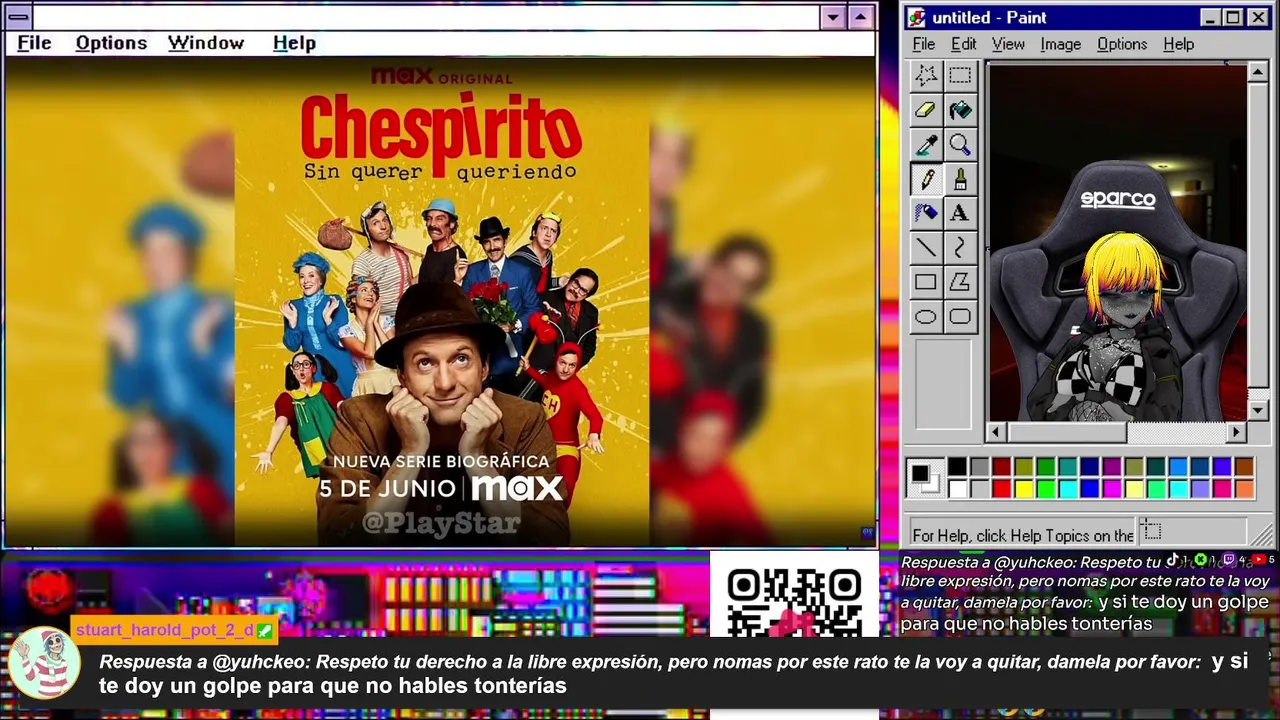
Task: Select the rectangular Select tool in Paint
Action: [x=960, y=75]
